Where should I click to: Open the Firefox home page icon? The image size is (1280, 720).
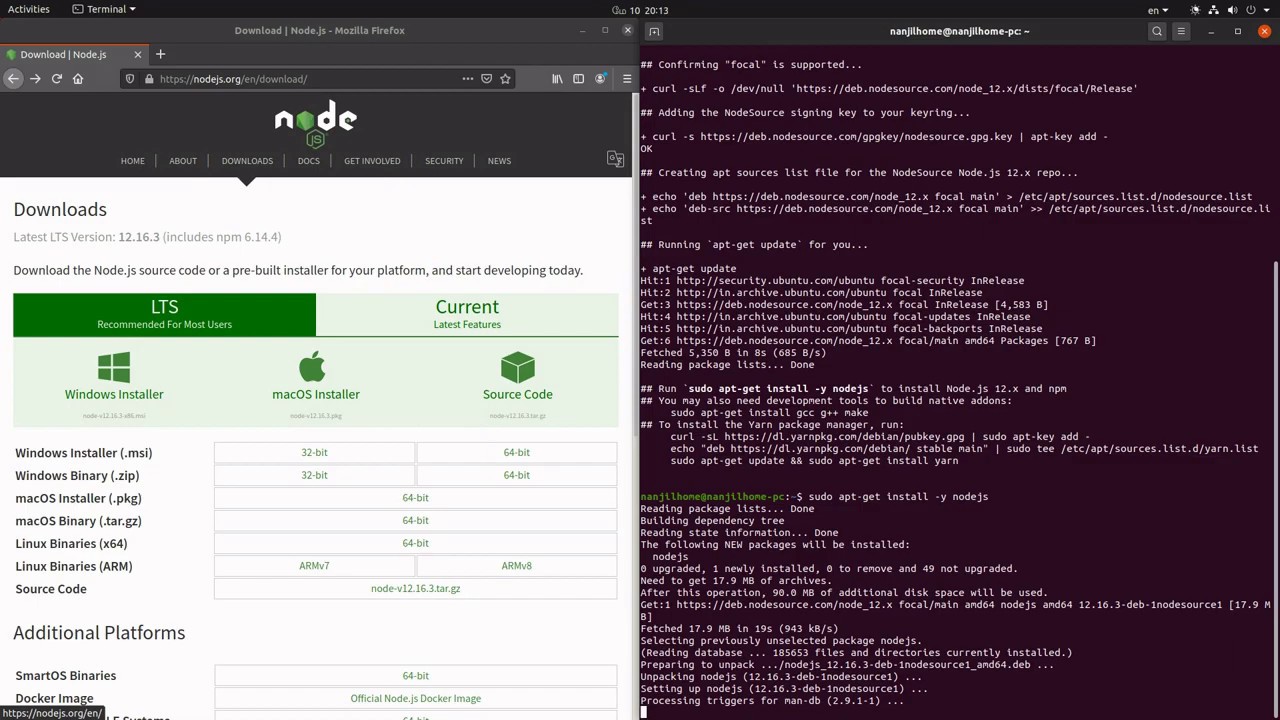click(x=78, y=79)
